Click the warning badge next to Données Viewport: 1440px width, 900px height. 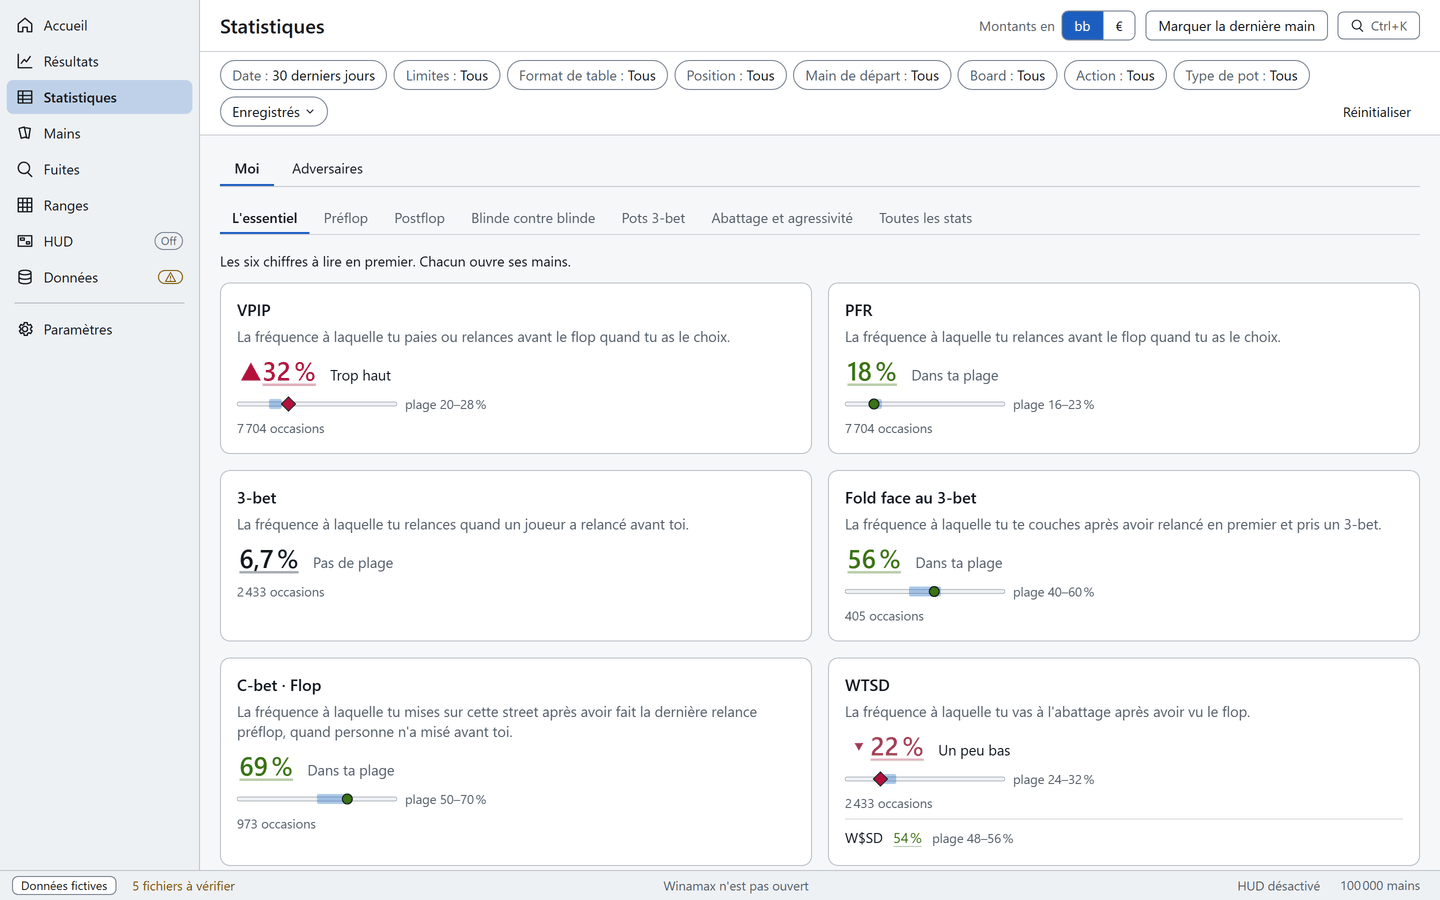click(x=170, y=277)
